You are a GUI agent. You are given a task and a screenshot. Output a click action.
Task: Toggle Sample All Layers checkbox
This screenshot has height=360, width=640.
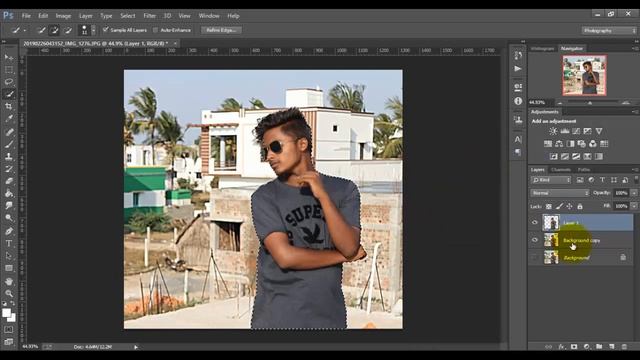(x=106, y=30)
